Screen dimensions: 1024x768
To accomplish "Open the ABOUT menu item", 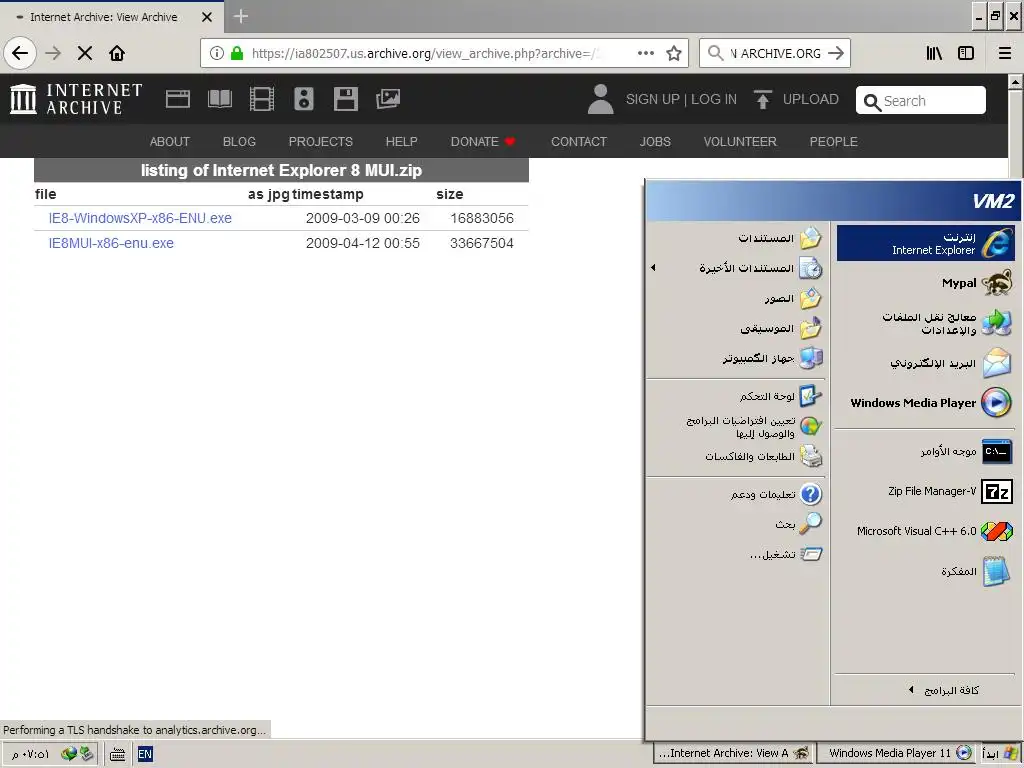I will (x=170, y=142).
